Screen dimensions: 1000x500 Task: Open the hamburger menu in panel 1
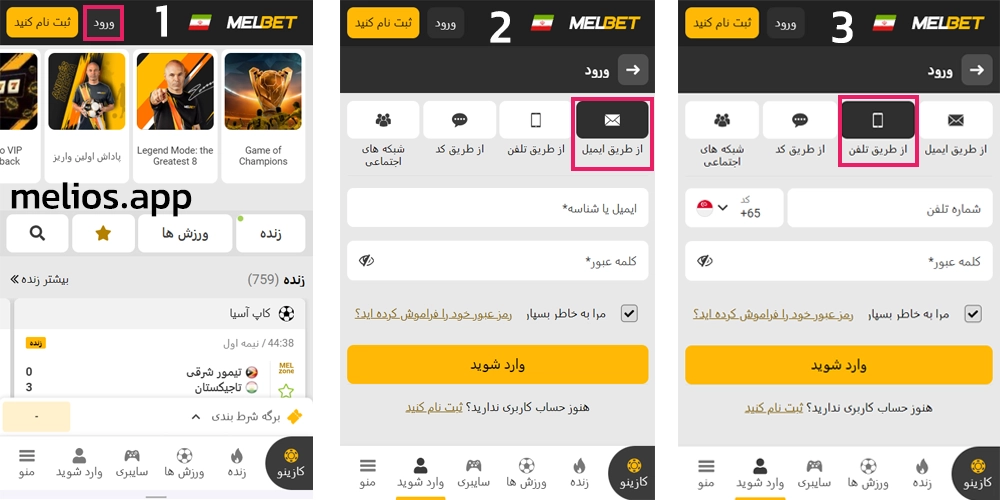(x=27, y=464)
